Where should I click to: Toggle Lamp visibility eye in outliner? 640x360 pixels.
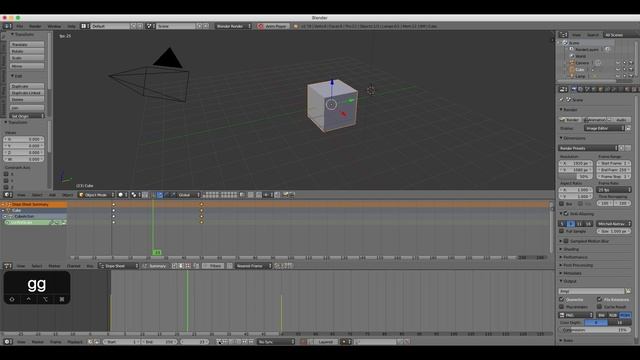[x=618, y=76]
